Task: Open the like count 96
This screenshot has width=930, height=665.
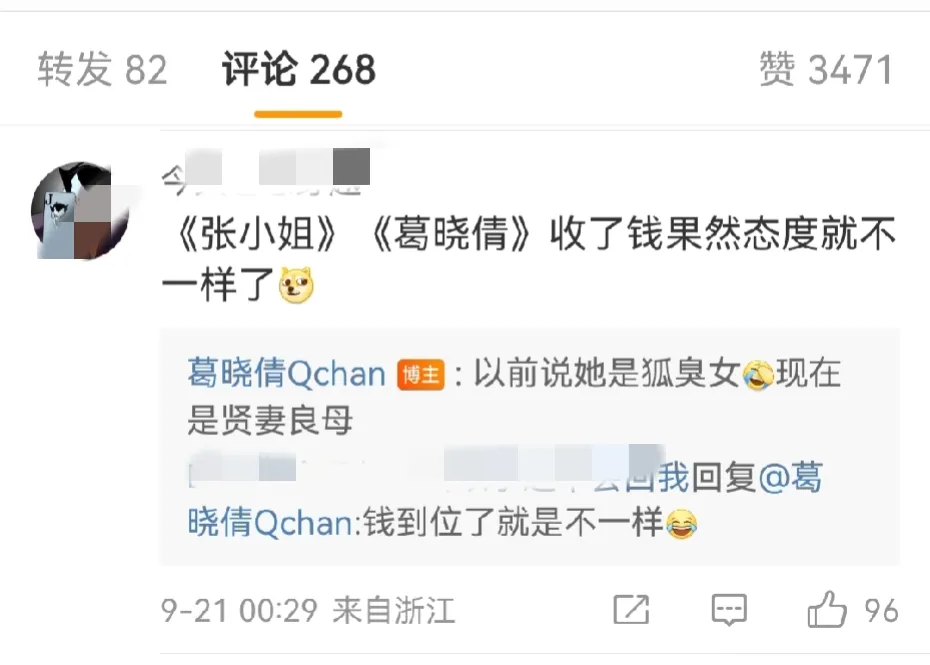Action: (881, 610)
